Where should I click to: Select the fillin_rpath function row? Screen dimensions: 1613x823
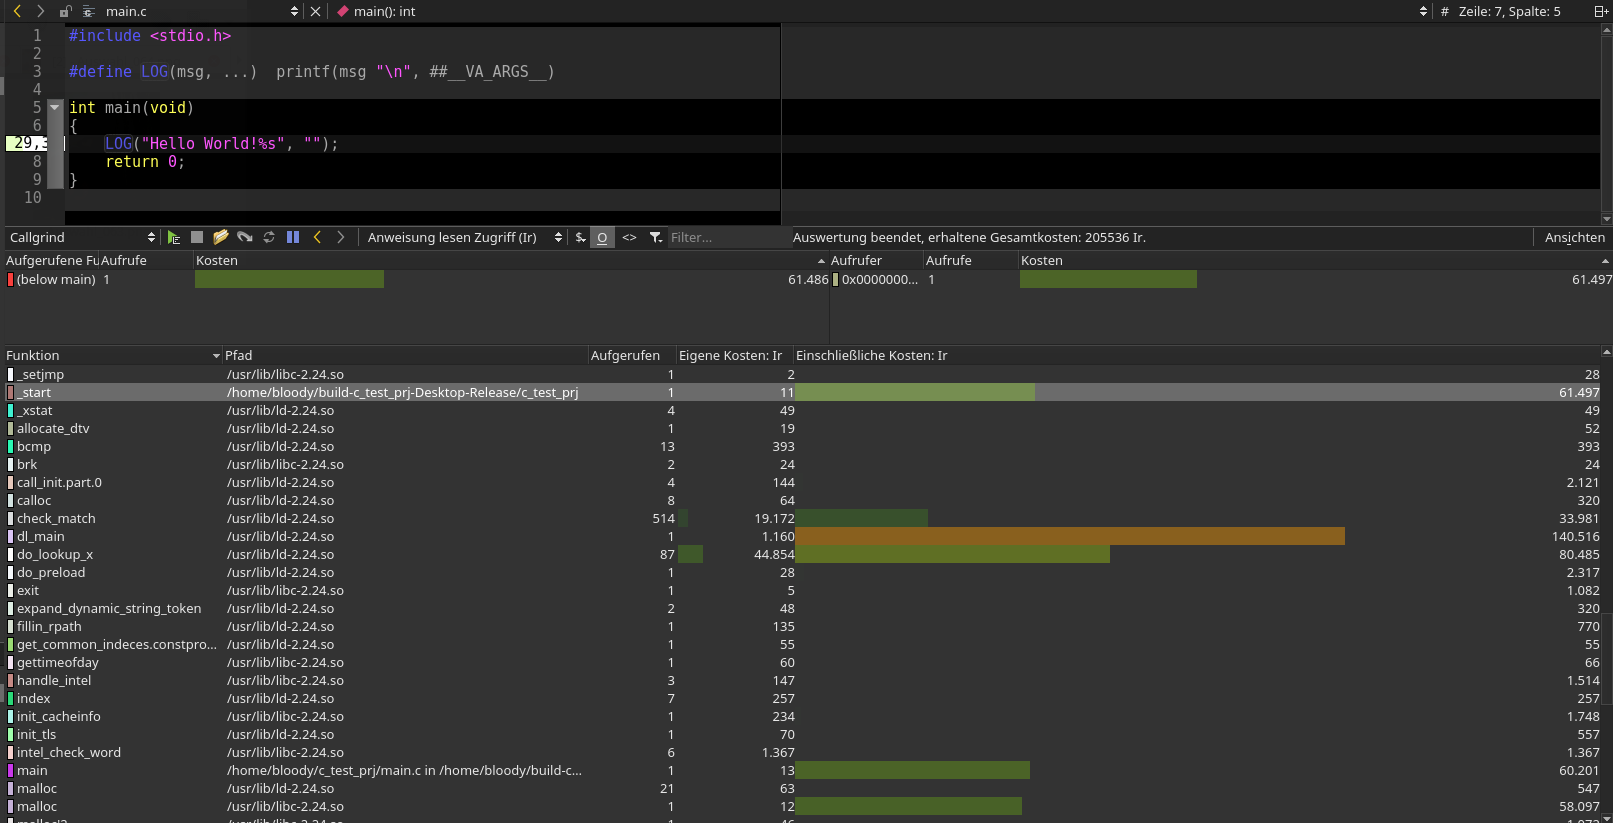pyautogui.click(x=802, y=626)
